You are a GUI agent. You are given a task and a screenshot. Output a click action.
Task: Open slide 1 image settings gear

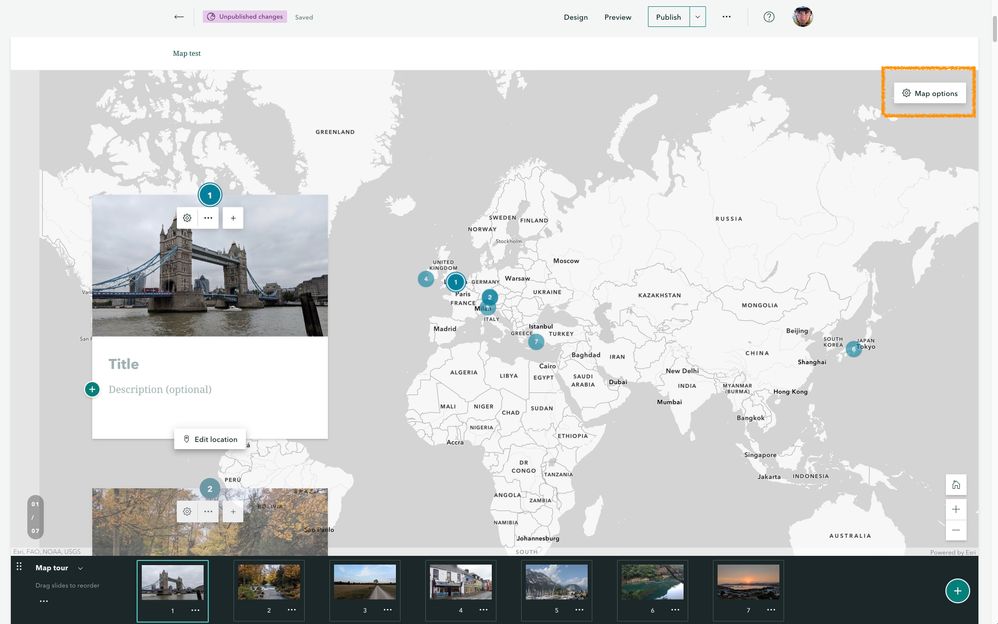(187, 218)
